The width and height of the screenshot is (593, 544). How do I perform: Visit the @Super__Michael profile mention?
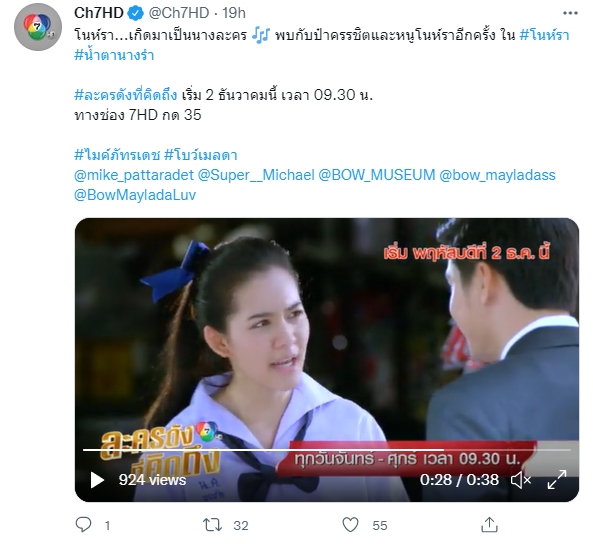[256, 175]
